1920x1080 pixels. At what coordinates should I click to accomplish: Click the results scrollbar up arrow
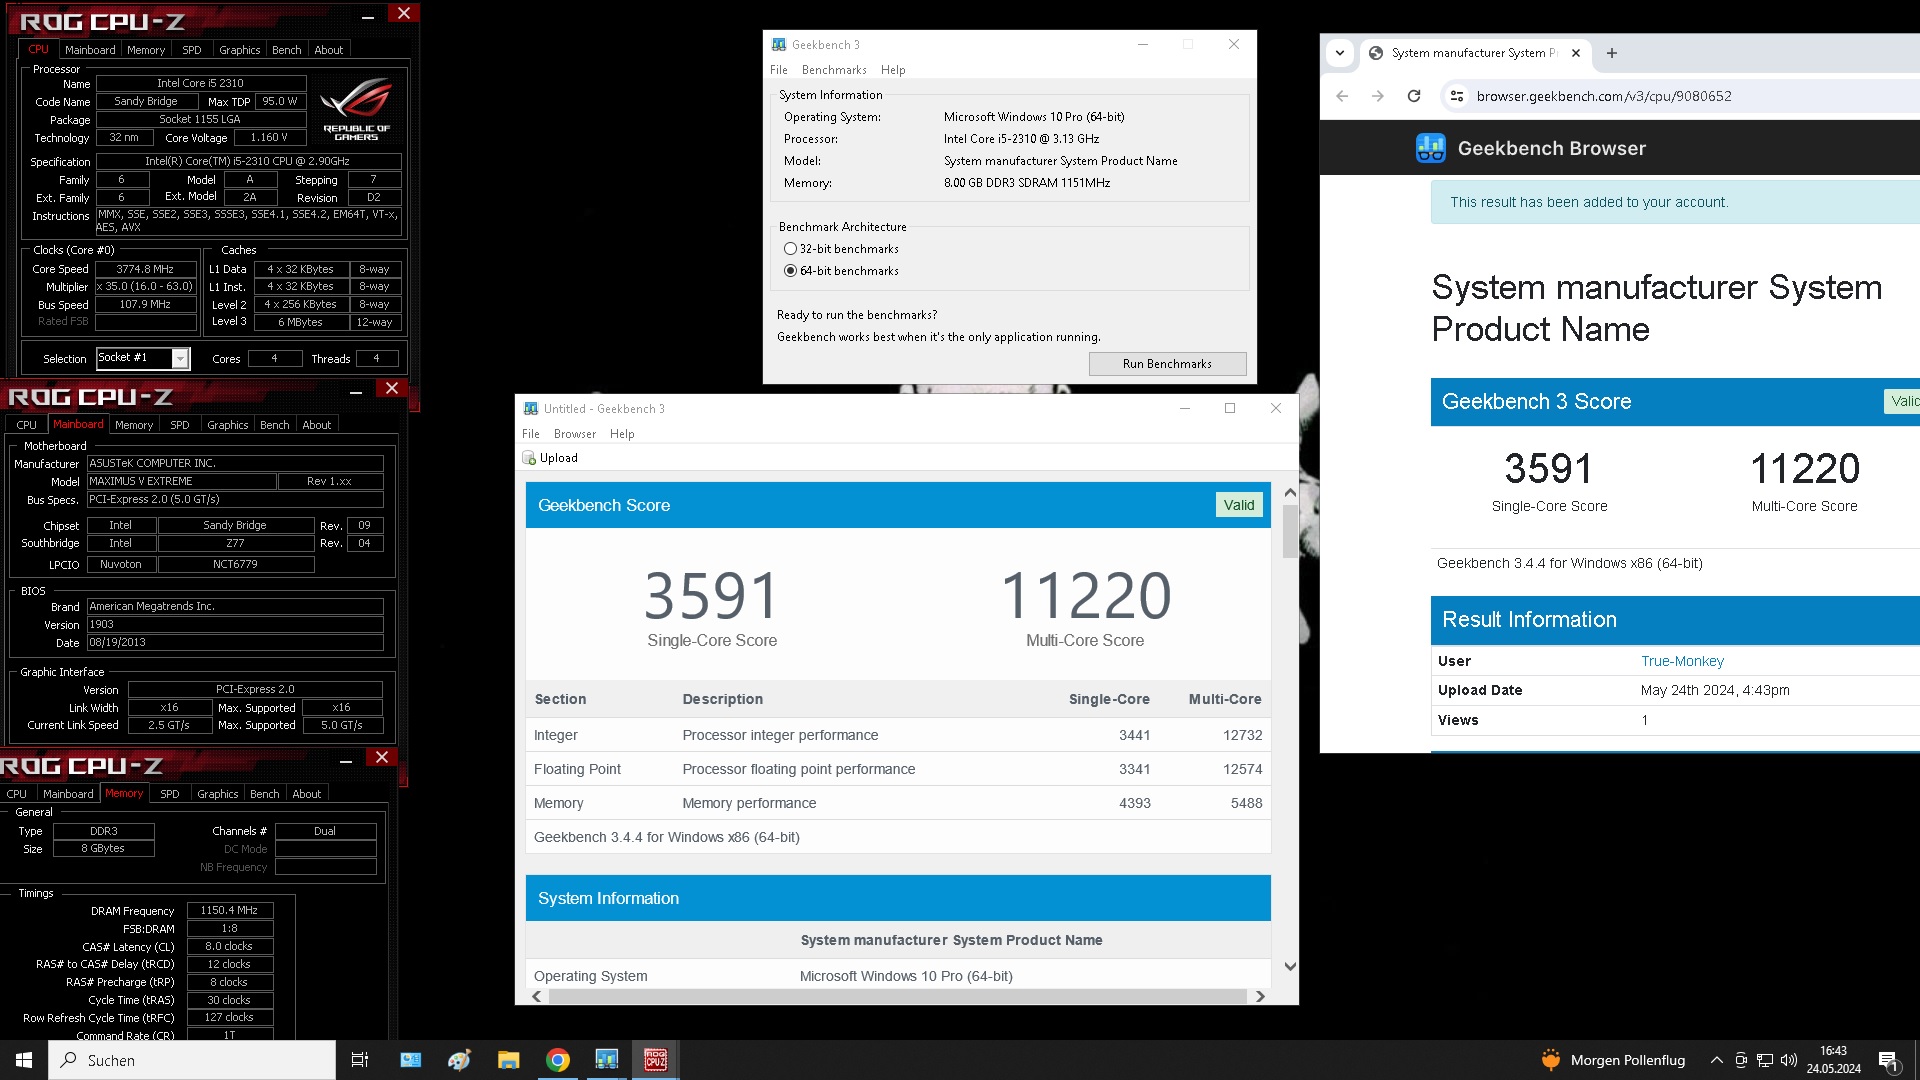pyautogui.click(x=1290, y=492)
